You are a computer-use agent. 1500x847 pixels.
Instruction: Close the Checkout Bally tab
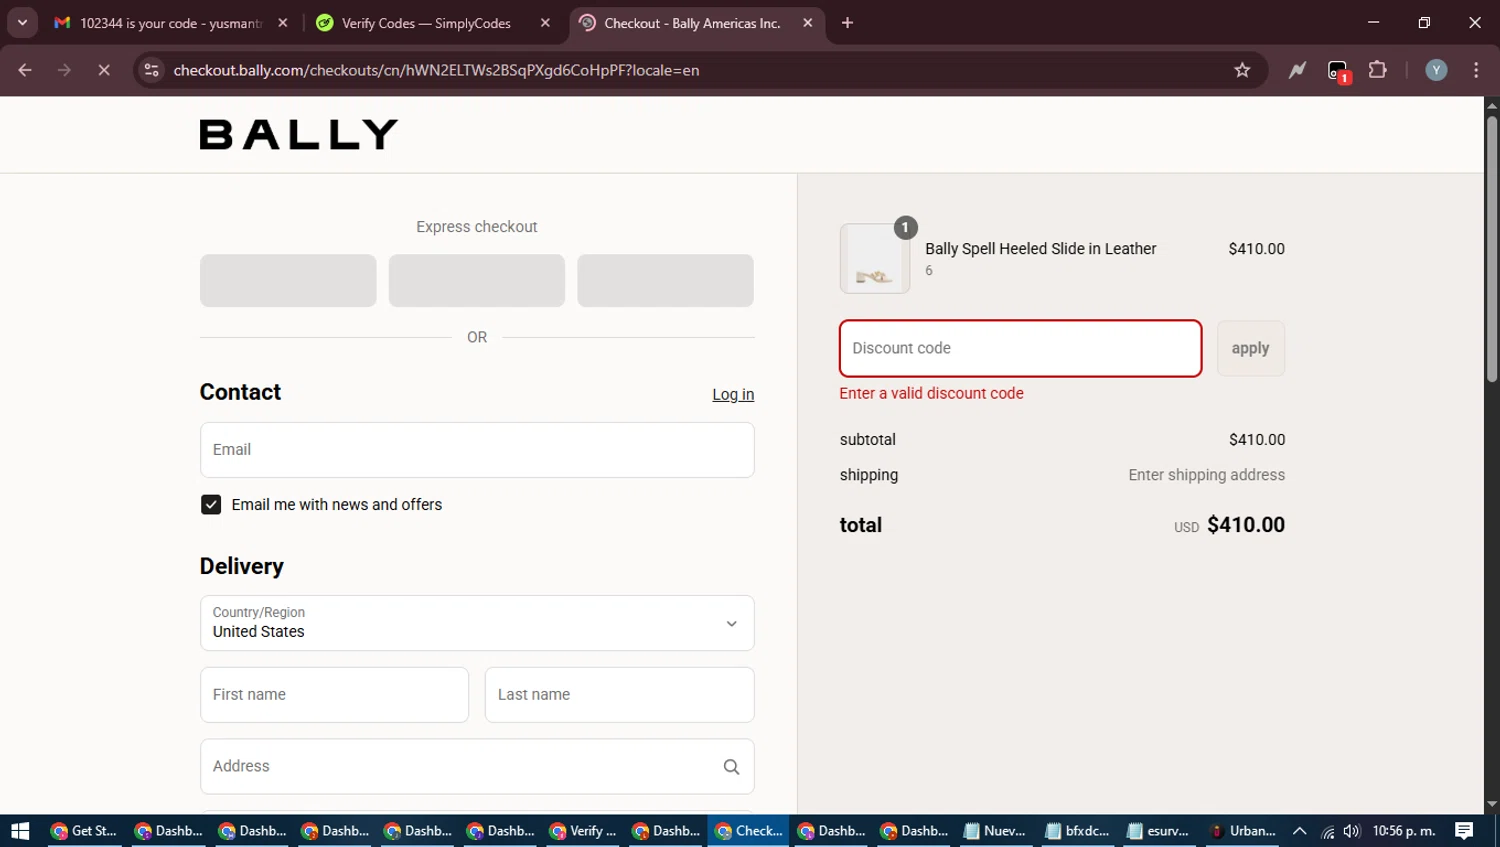[x=808, y=22]
